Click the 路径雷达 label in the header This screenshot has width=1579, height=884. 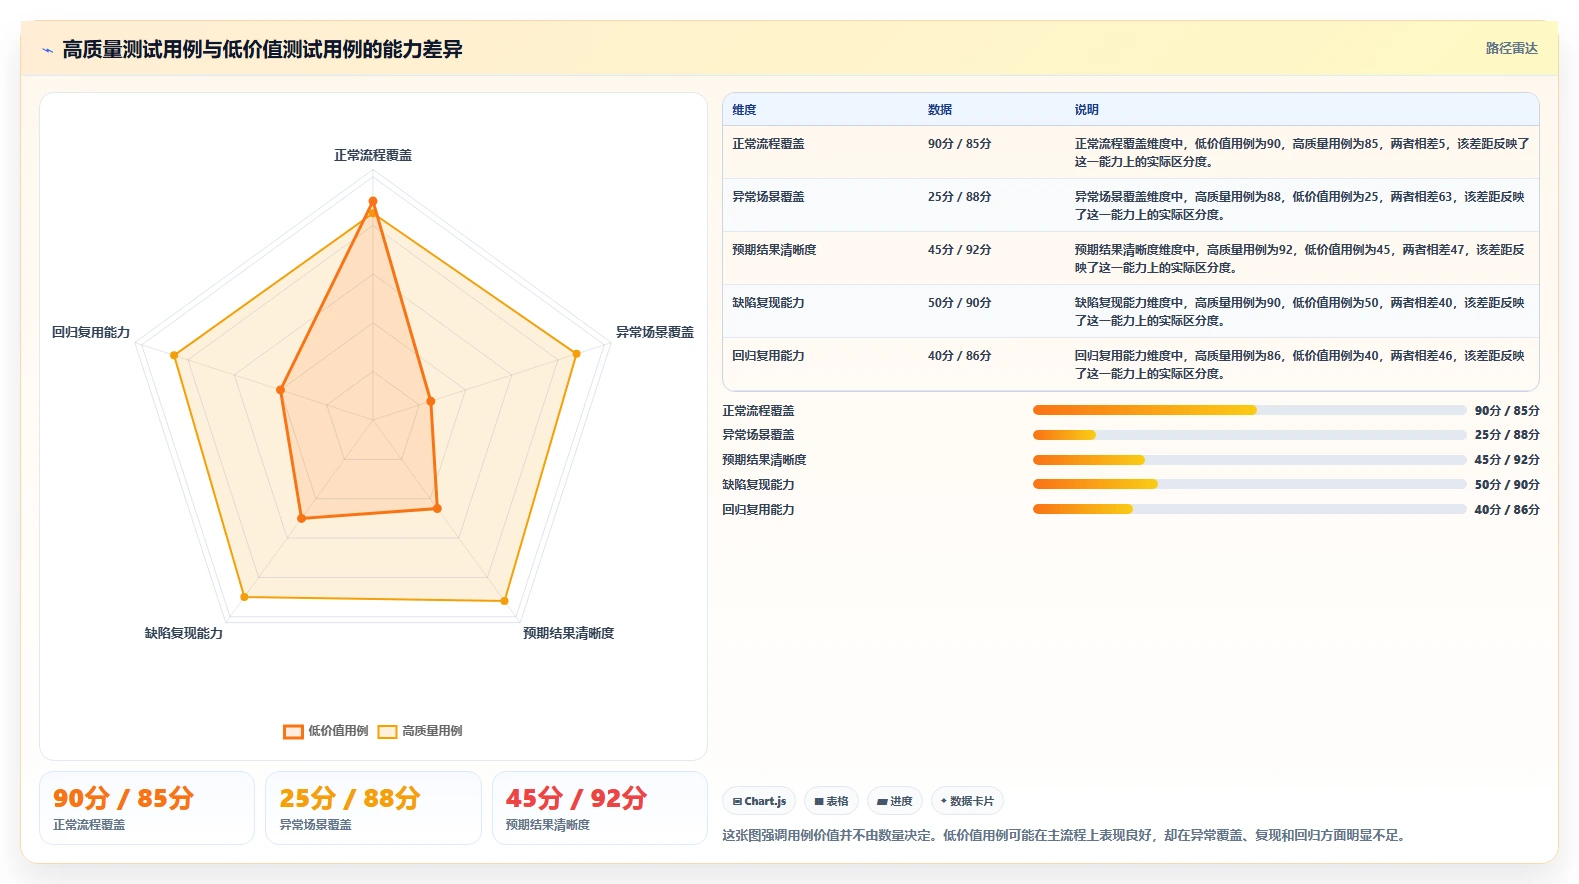1511,48
